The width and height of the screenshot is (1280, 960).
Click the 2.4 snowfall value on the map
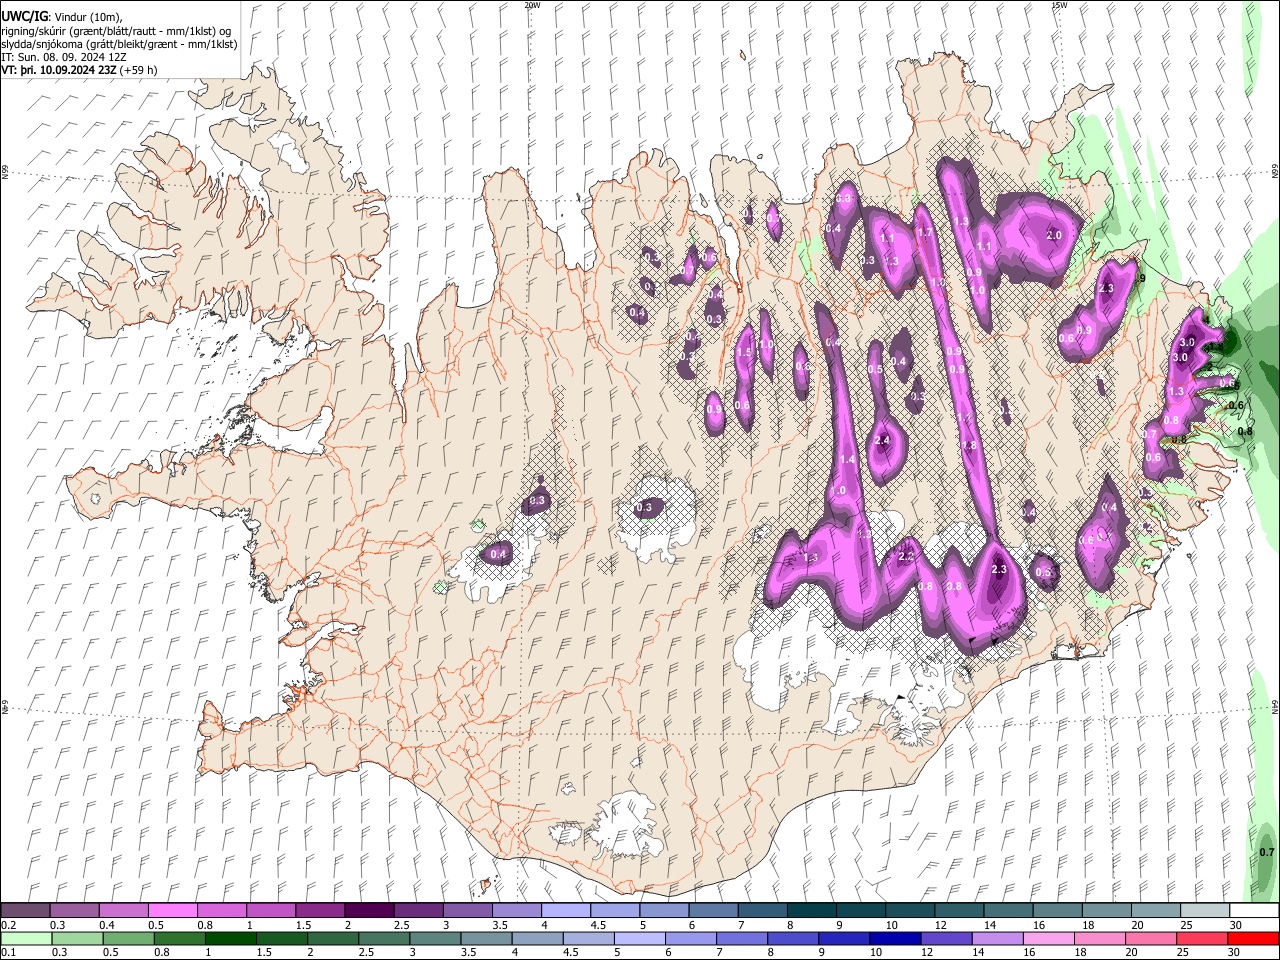click(882, 441)
